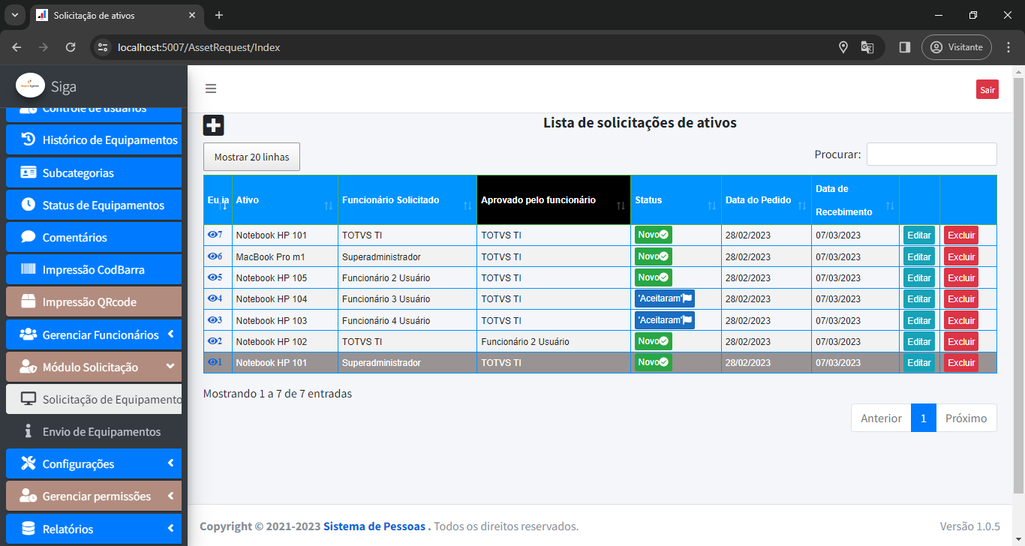Click the Configurações tools icon
The width and height of the screenshot is (1025, 546).
pyautogui.click(x=28, y=463)
